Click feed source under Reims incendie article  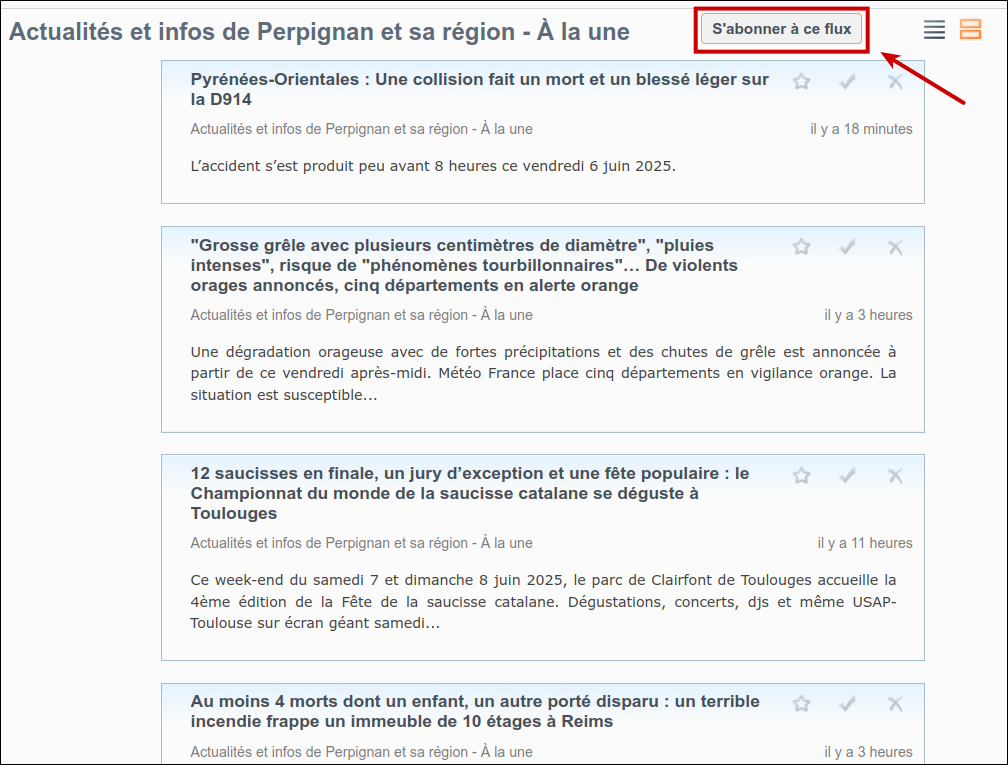point(361,752)
